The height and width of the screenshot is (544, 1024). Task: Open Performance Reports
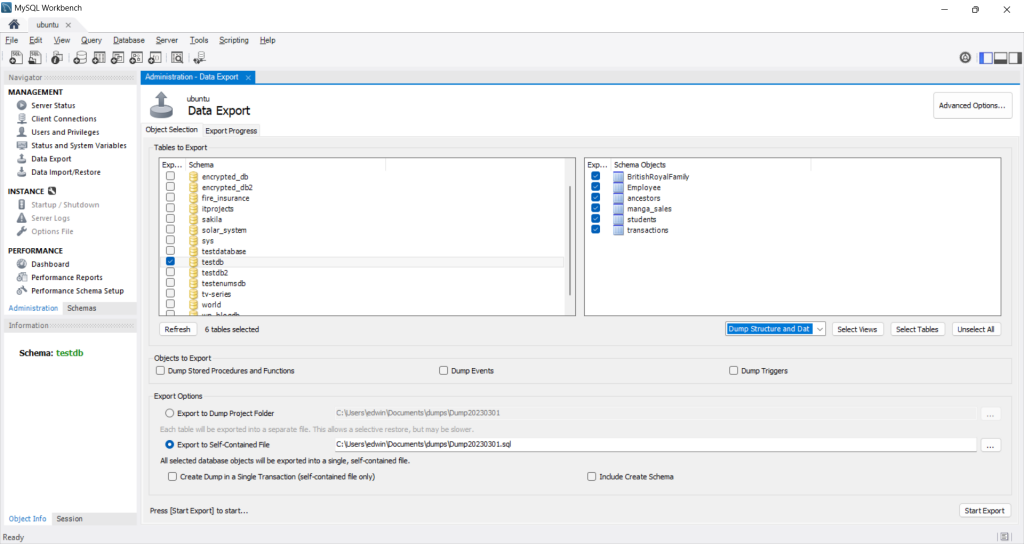coord(67,278)
